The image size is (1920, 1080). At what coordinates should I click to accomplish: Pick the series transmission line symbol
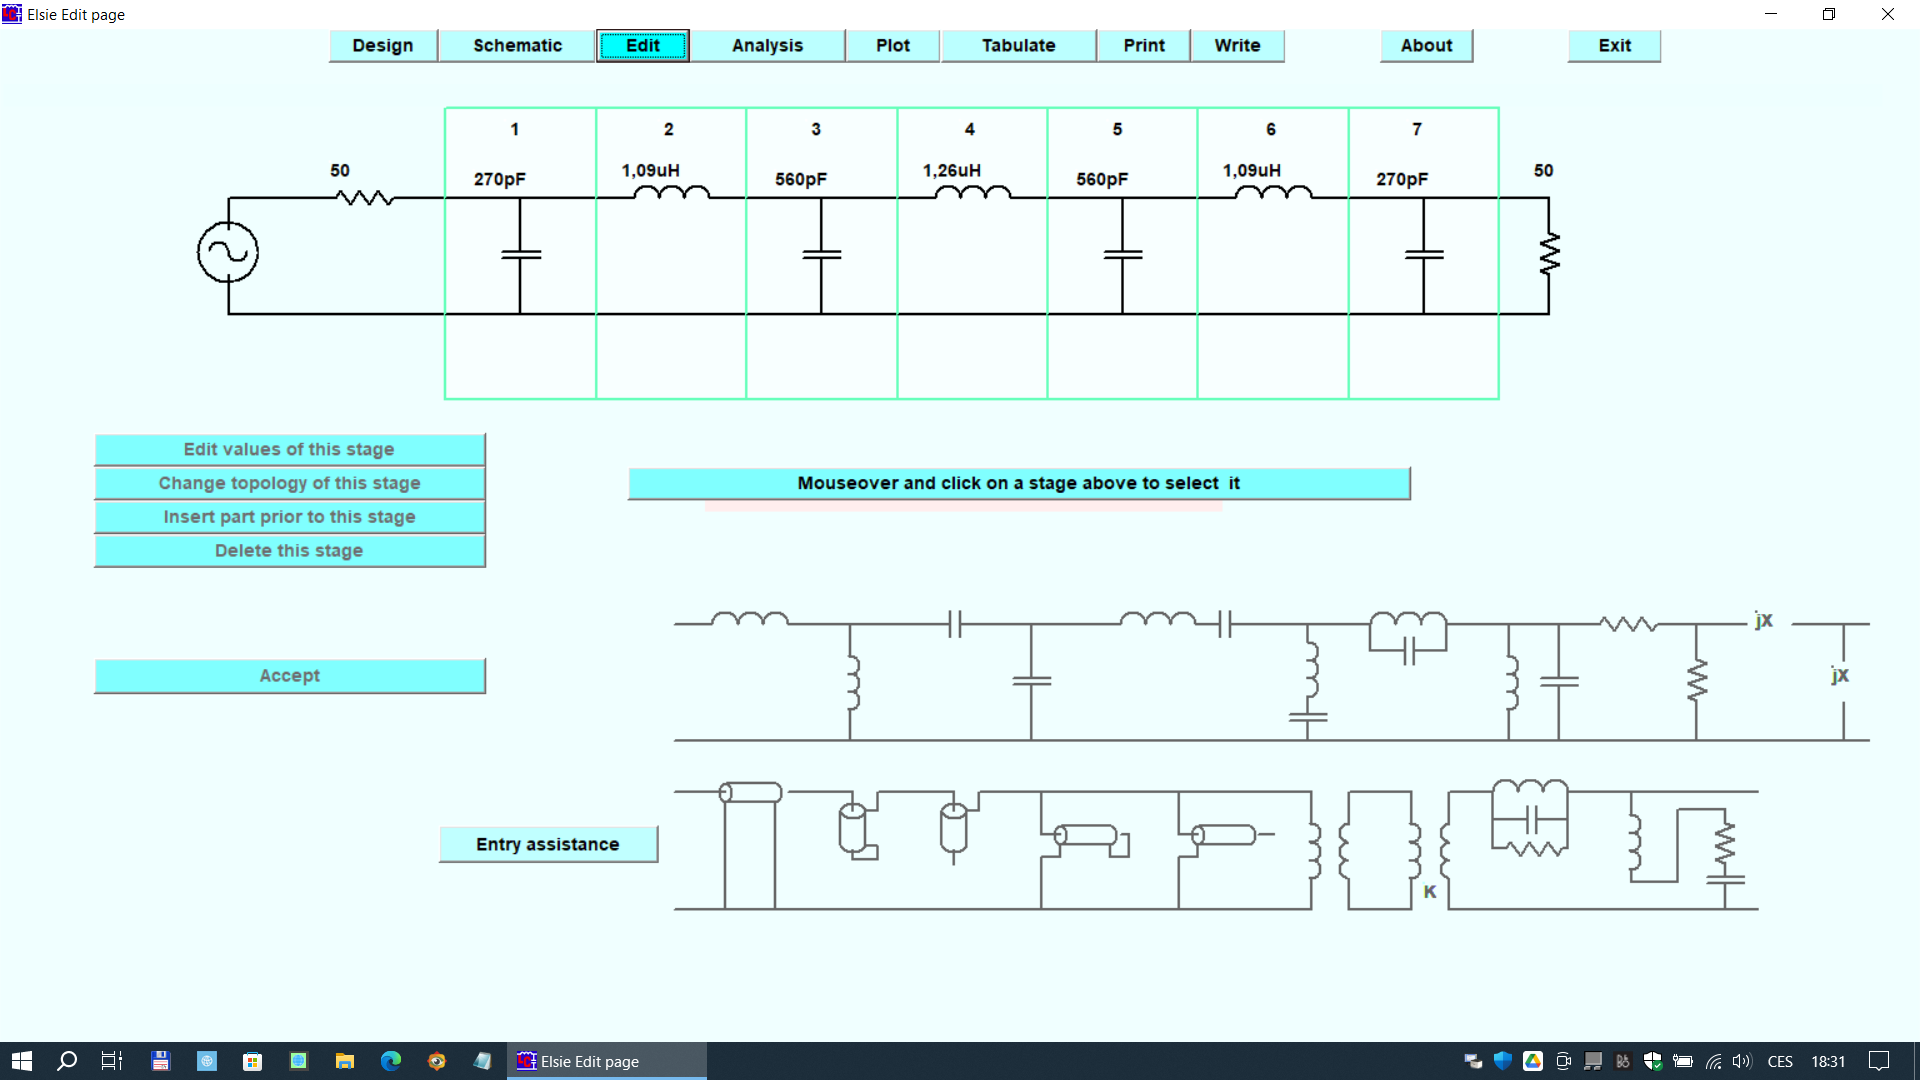pyautogui.click(x=750, y=793)
